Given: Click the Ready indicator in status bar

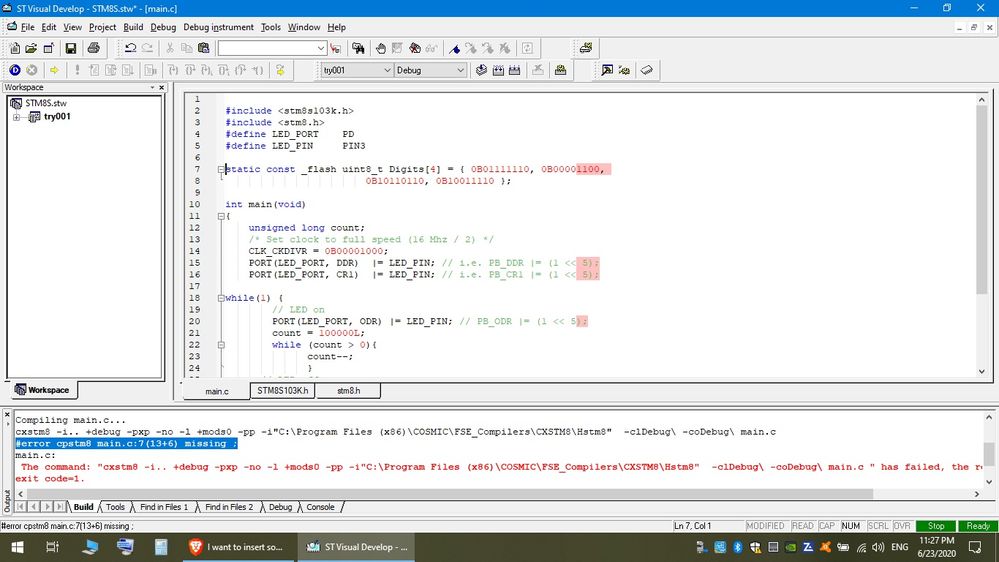Looking at the screenshot, I should (978, 526).
